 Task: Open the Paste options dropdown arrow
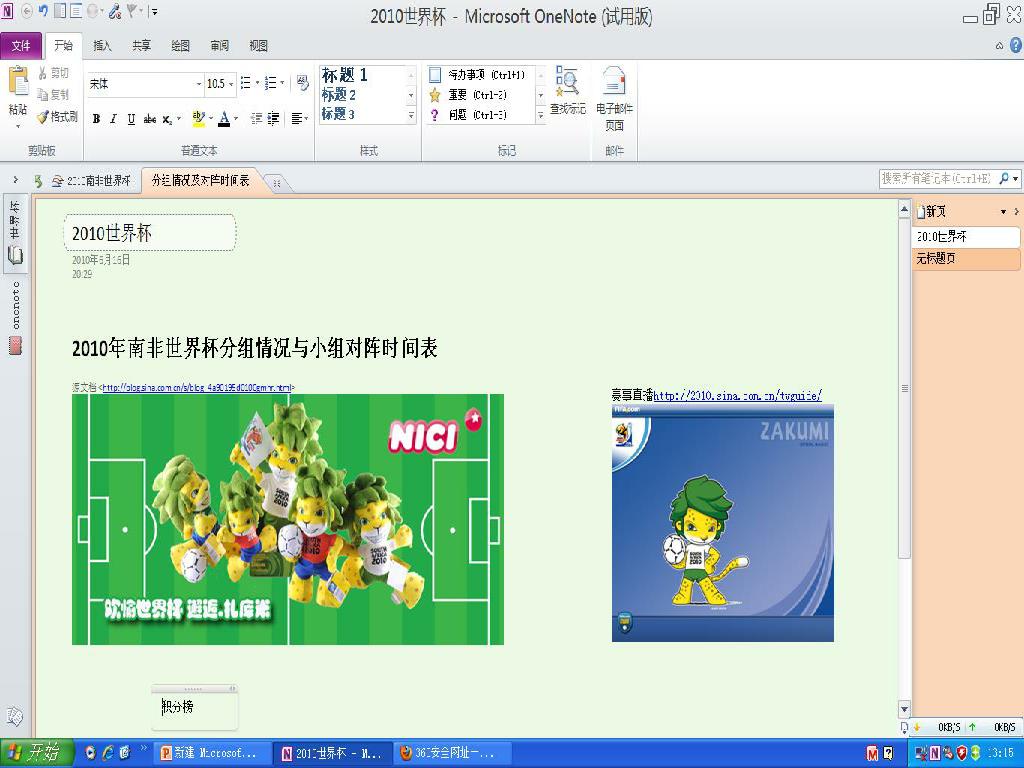click(18, 125)
